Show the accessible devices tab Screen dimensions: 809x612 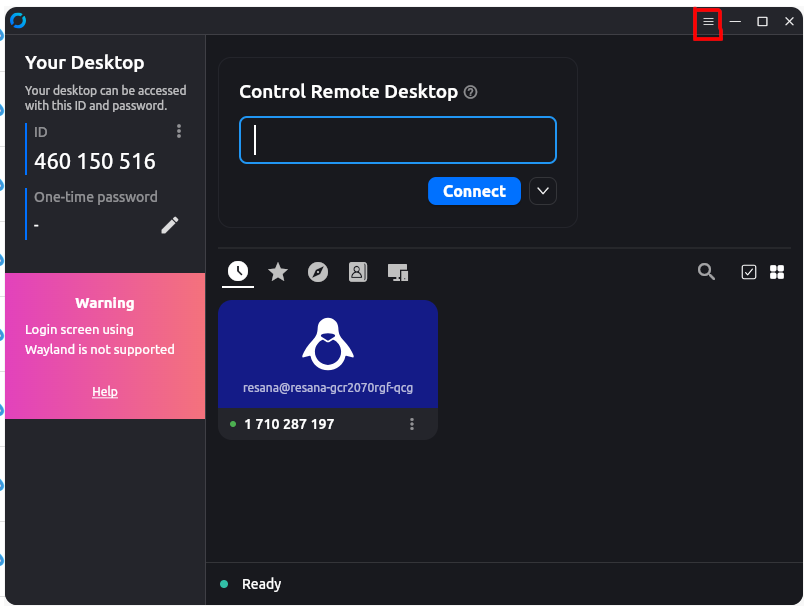398,272
